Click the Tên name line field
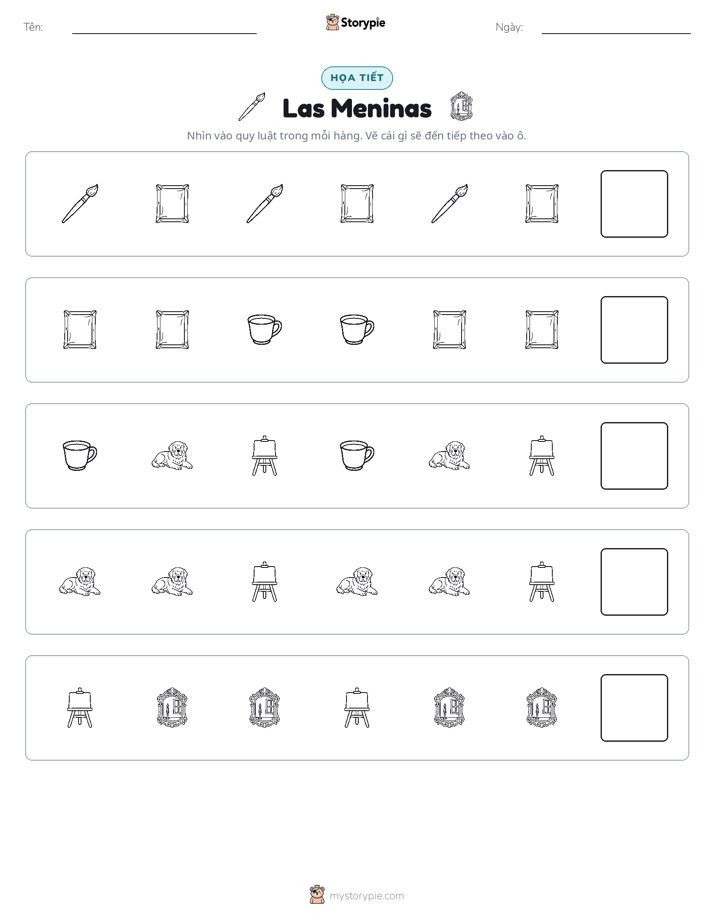714x924 pixels. pos(164,28)
